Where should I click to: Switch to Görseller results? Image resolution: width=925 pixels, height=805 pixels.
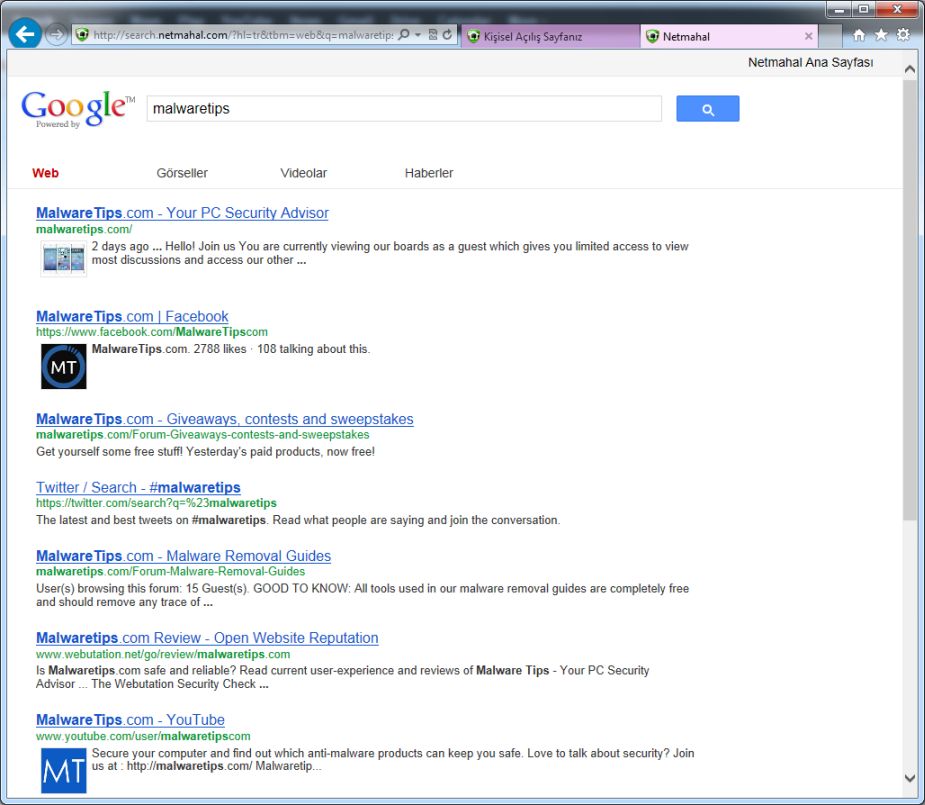pyautogui.click(x=182, y=173)
